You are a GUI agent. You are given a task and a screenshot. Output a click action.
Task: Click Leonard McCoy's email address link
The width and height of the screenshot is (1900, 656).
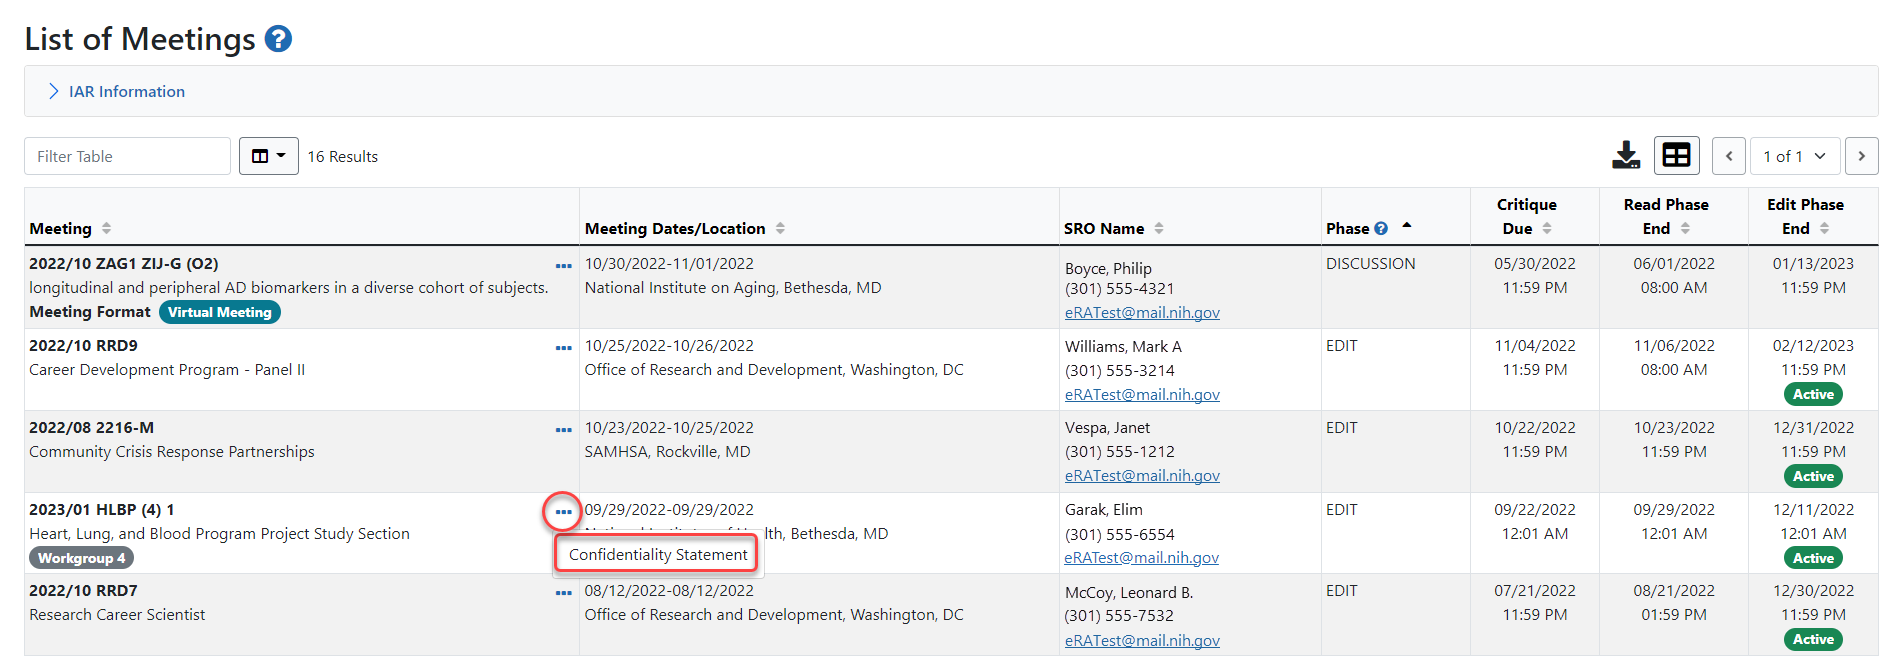(x=1142, y=641)
